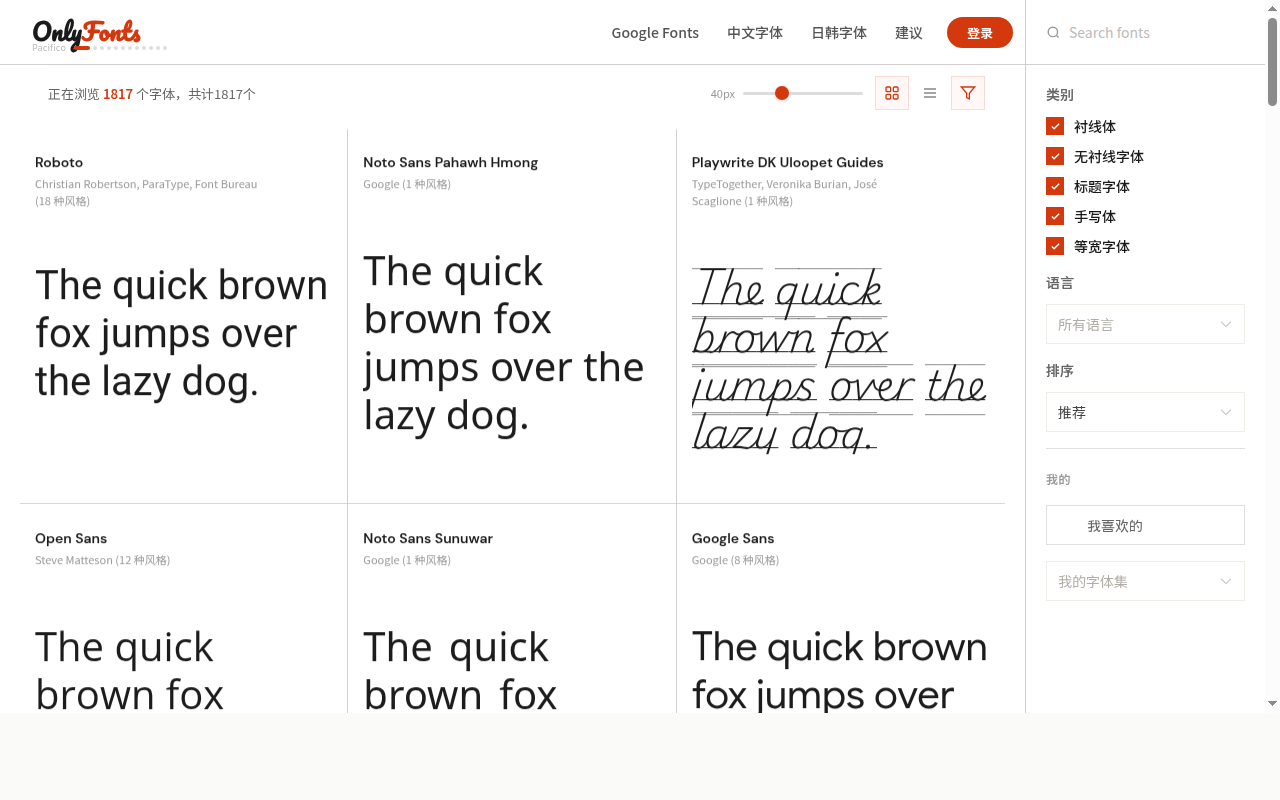Uncheck the 等宽字体 category checkbox
1280x800 pixels.
point(1055,246)
